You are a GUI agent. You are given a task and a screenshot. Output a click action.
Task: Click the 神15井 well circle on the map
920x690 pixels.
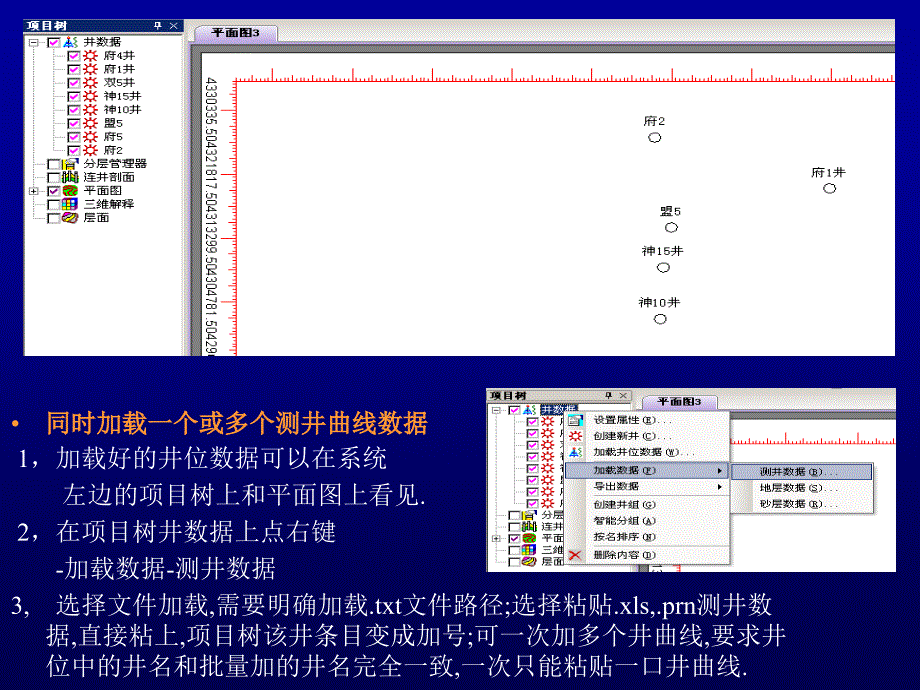[x=663, y=268]
